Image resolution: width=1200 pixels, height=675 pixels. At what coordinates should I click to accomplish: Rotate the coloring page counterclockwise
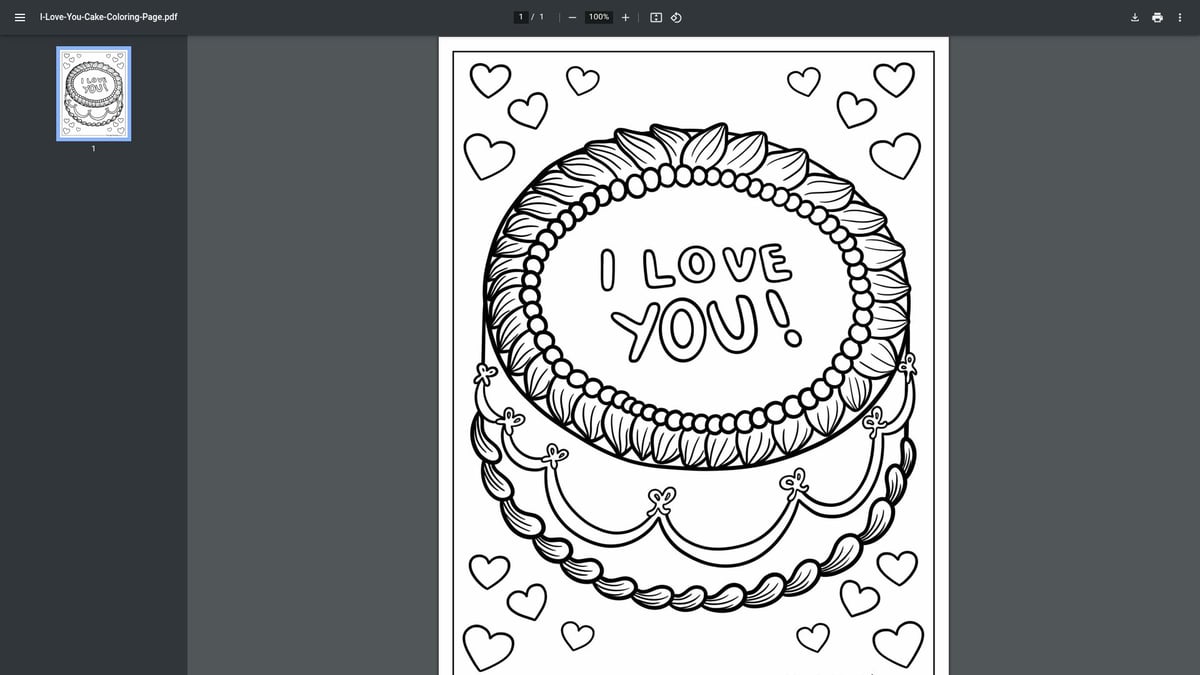[676, 17]
